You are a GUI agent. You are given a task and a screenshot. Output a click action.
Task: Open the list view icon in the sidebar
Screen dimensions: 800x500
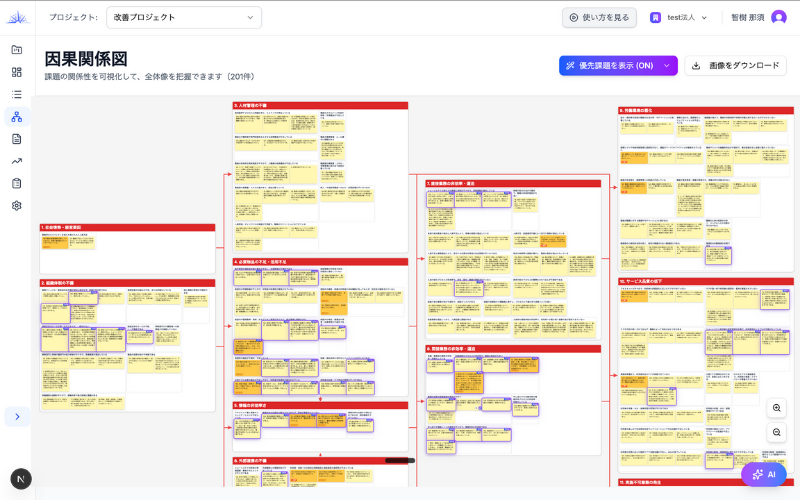[17, 94]
